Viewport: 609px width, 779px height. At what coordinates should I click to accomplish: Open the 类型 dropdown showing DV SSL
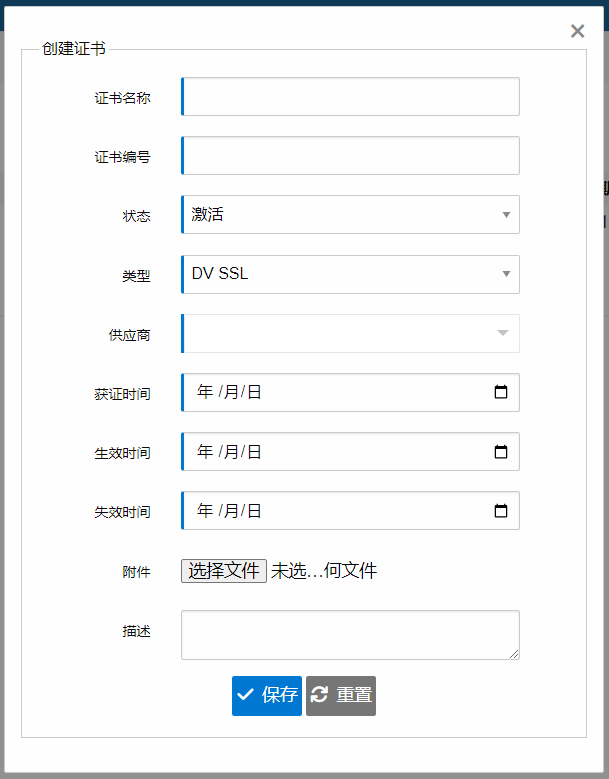coord(350,274)
